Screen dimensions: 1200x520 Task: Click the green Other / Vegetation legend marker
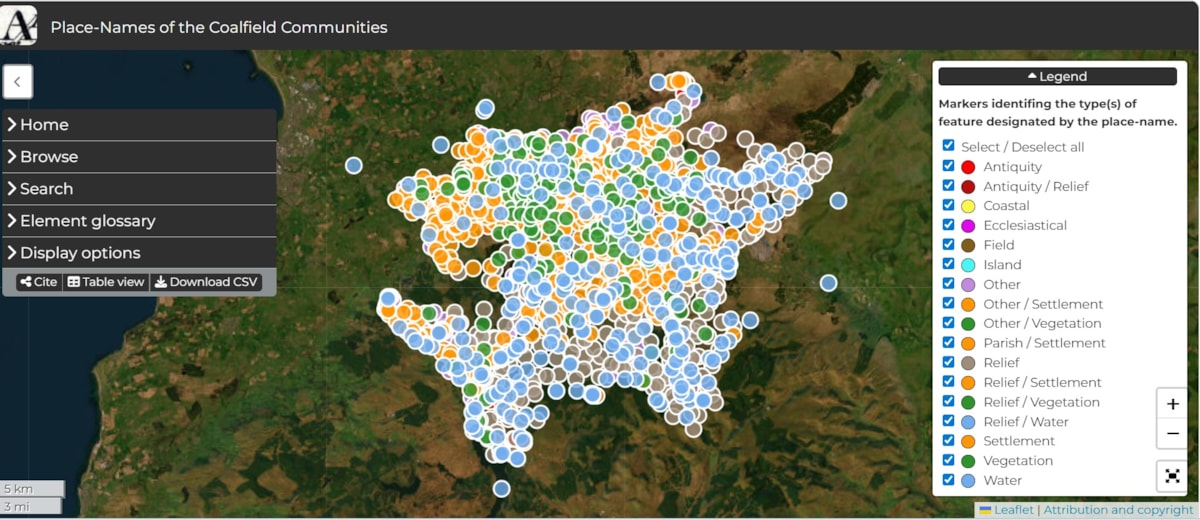[x=968, y=324]
